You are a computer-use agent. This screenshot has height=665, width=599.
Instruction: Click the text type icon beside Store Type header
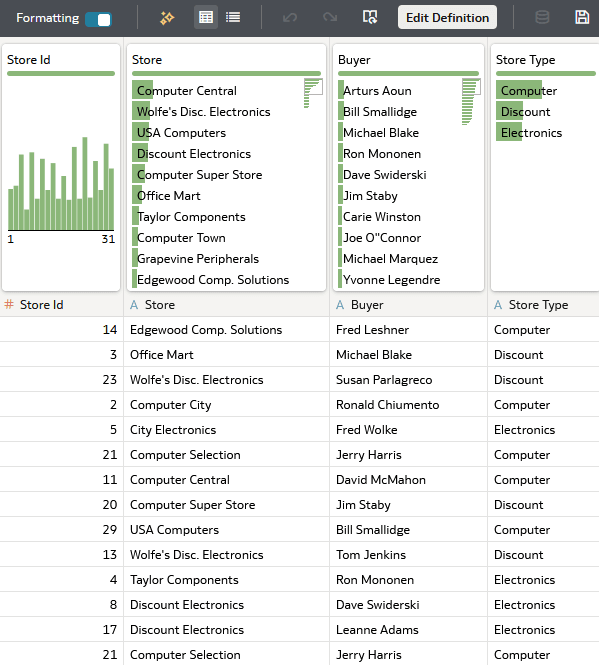[498, 305]
